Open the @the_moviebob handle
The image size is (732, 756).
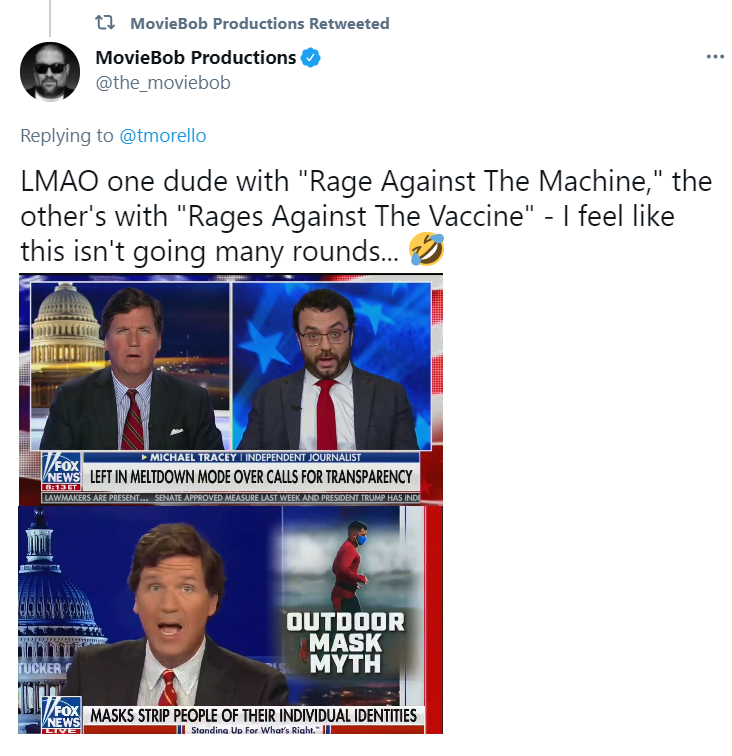pyautogui.click(x=163, y=82)
